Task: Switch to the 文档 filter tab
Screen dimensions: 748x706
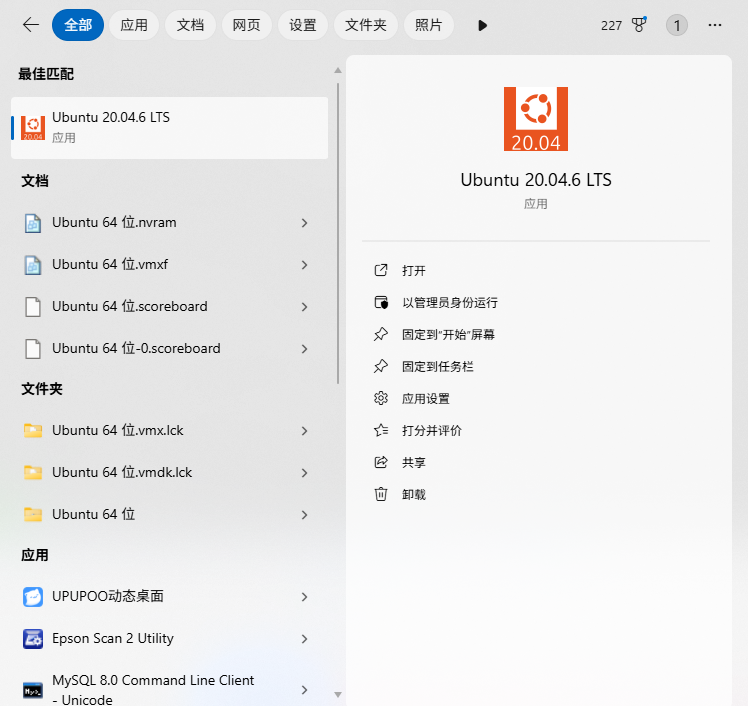Action: coord(190,25)
